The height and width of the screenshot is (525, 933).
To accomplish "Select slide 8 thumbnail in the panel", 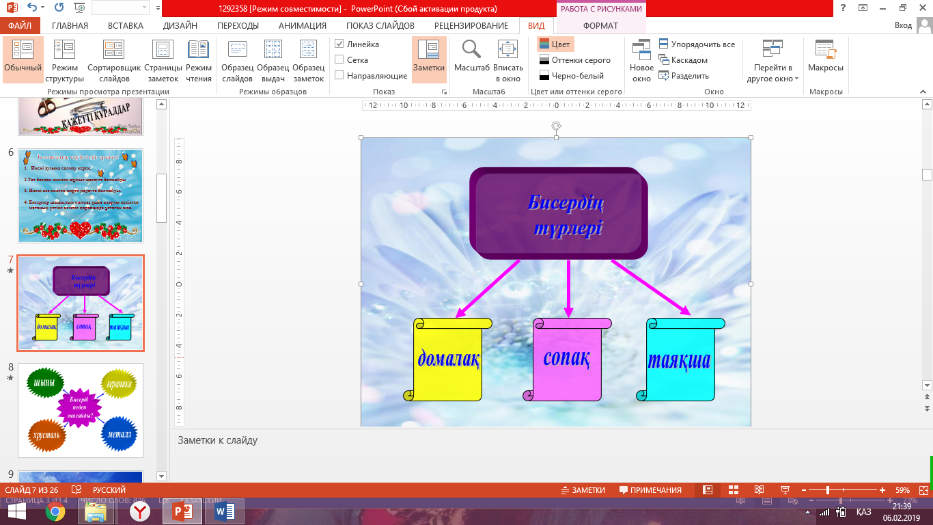I will 80,411.
